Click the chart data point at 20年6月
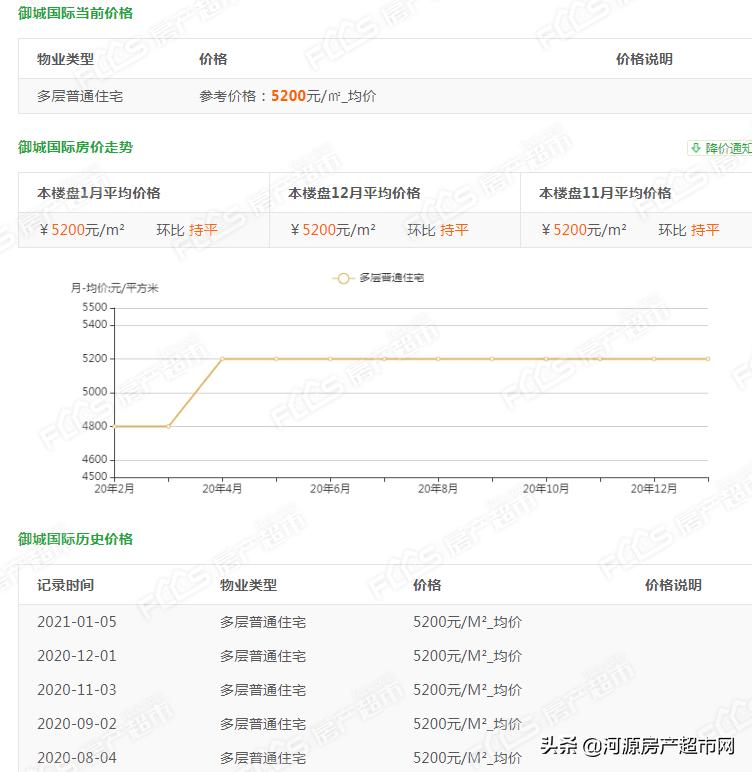Image resolution: width=752 pixels, height=772 pixels. coord(330,359)
